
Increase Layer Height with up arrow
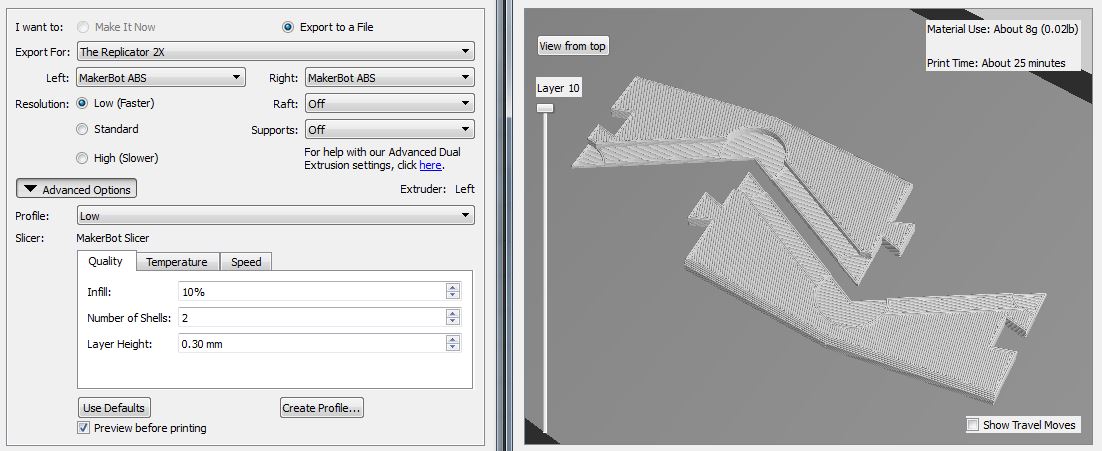point(453,339)
